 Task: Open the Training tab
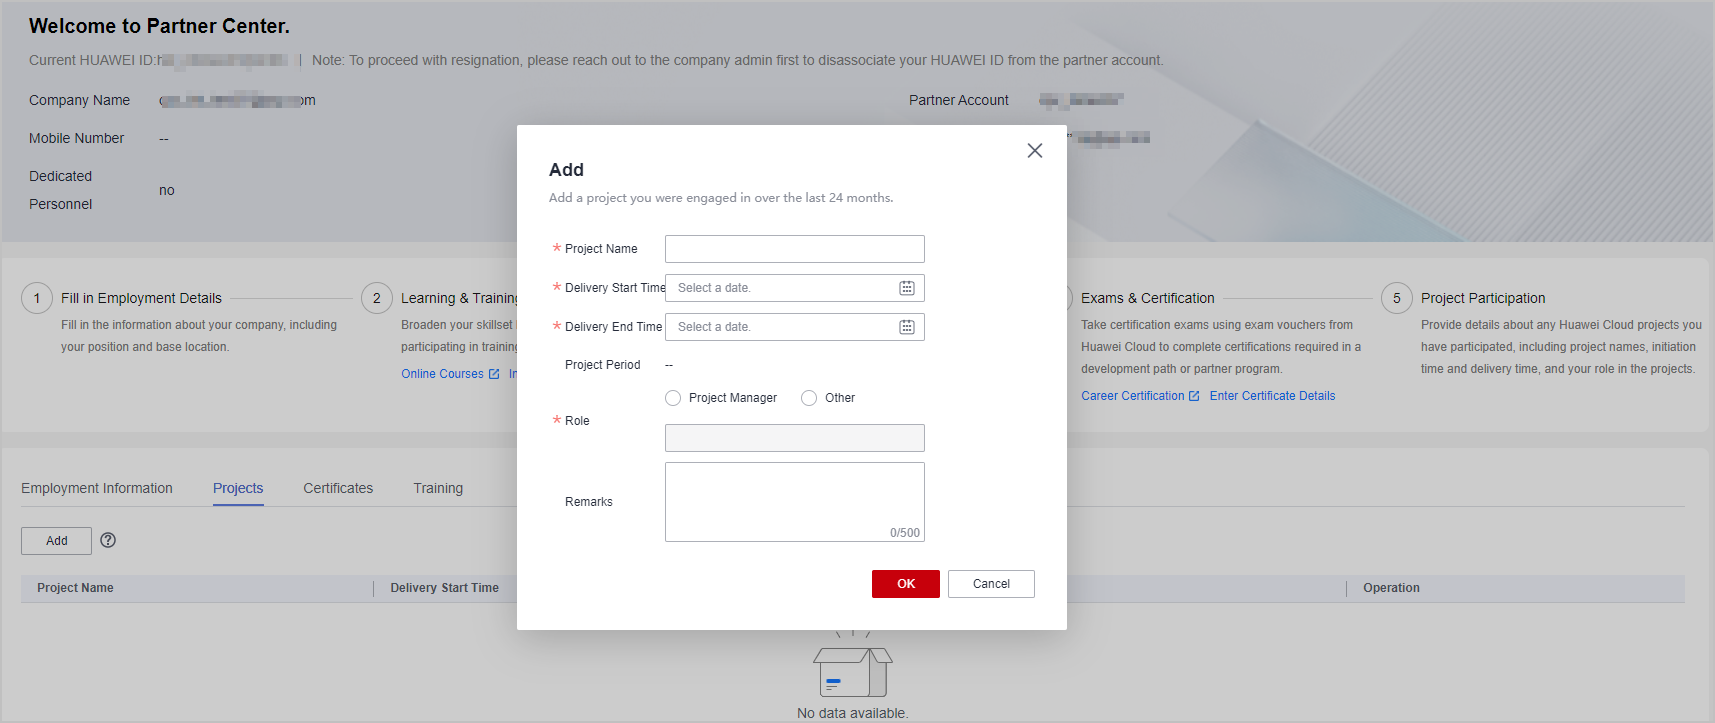(x=438, y=488)
